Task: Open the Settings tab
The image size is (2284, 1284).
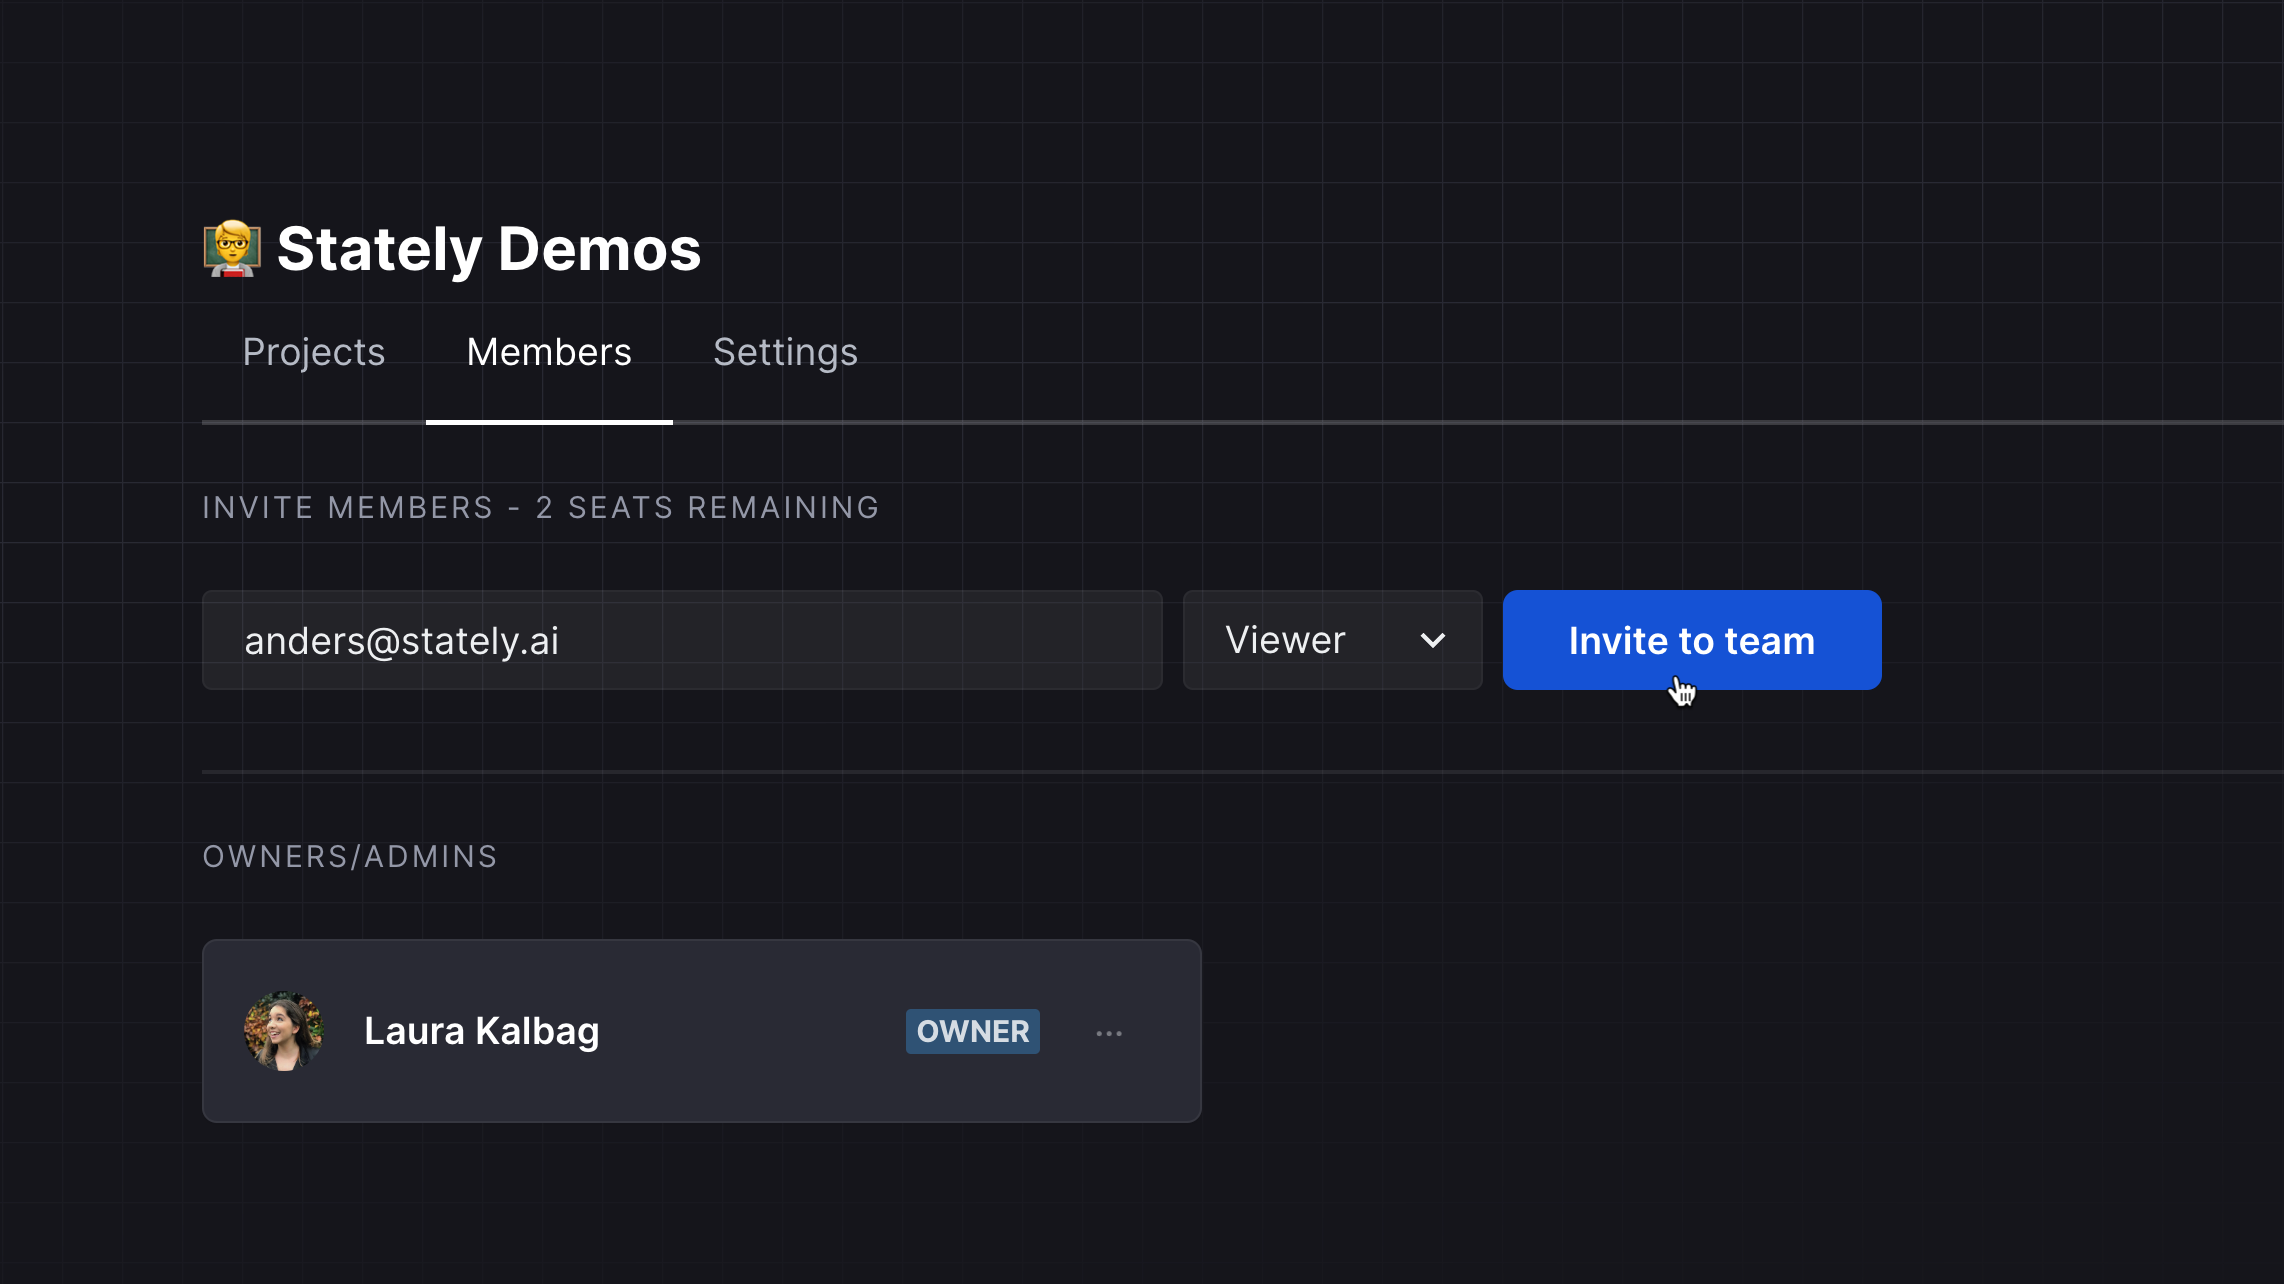Action: pyautogui.click(x=785, y=352)
